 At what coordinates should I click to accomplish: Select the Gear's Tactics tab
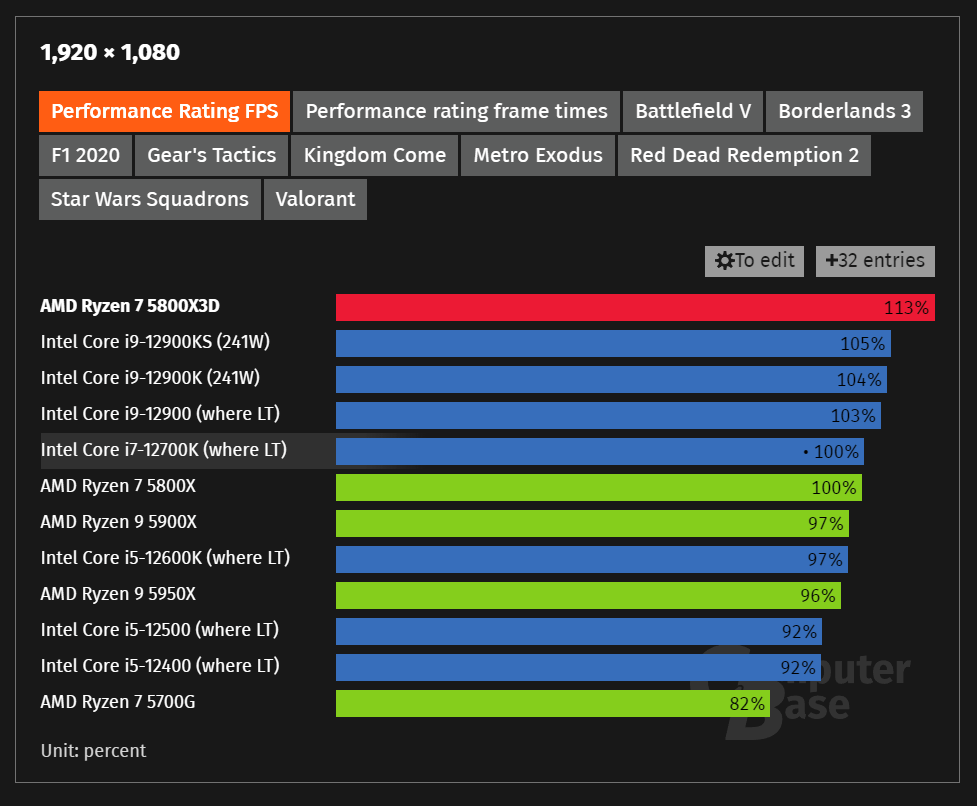point(212,156)
